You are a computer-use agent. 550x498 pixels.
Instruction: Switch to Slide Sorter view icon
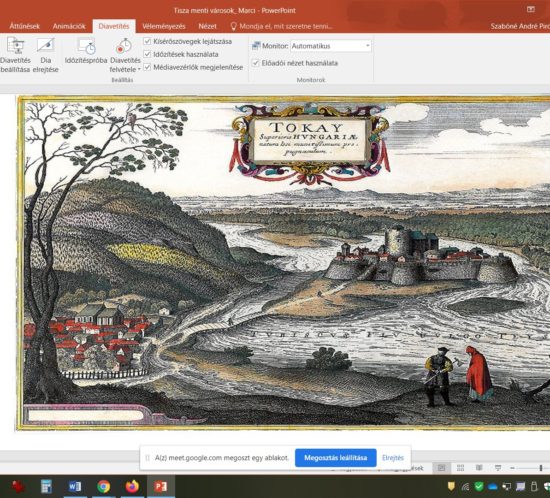(460, 468)
